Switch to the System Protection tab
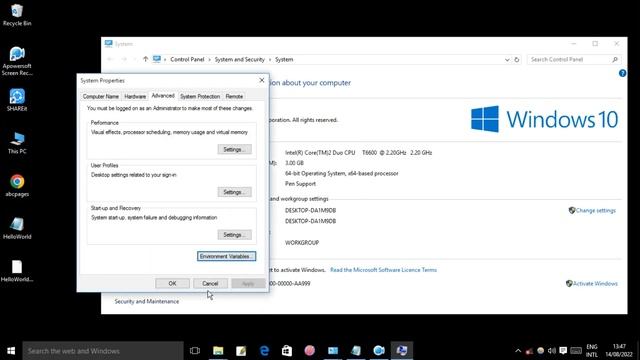Image resolution: width=640 pixels, height=360 pixels. point(200,96)
